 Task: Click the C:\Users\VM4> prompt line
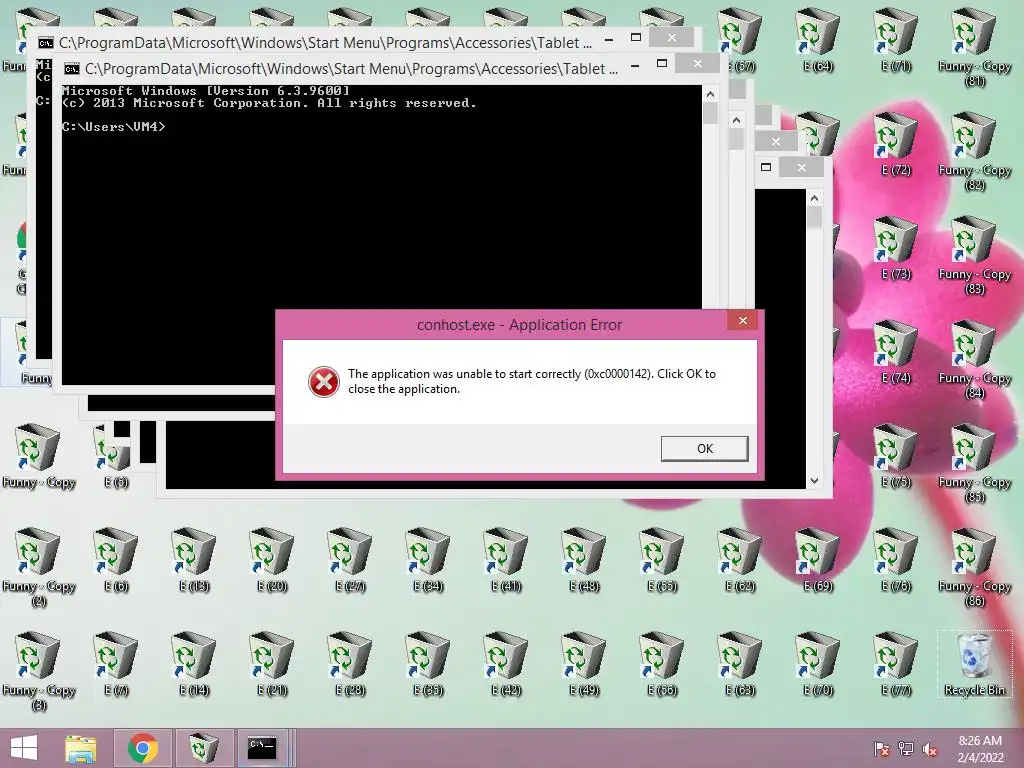pyautogui.click(x=114, y=127)
